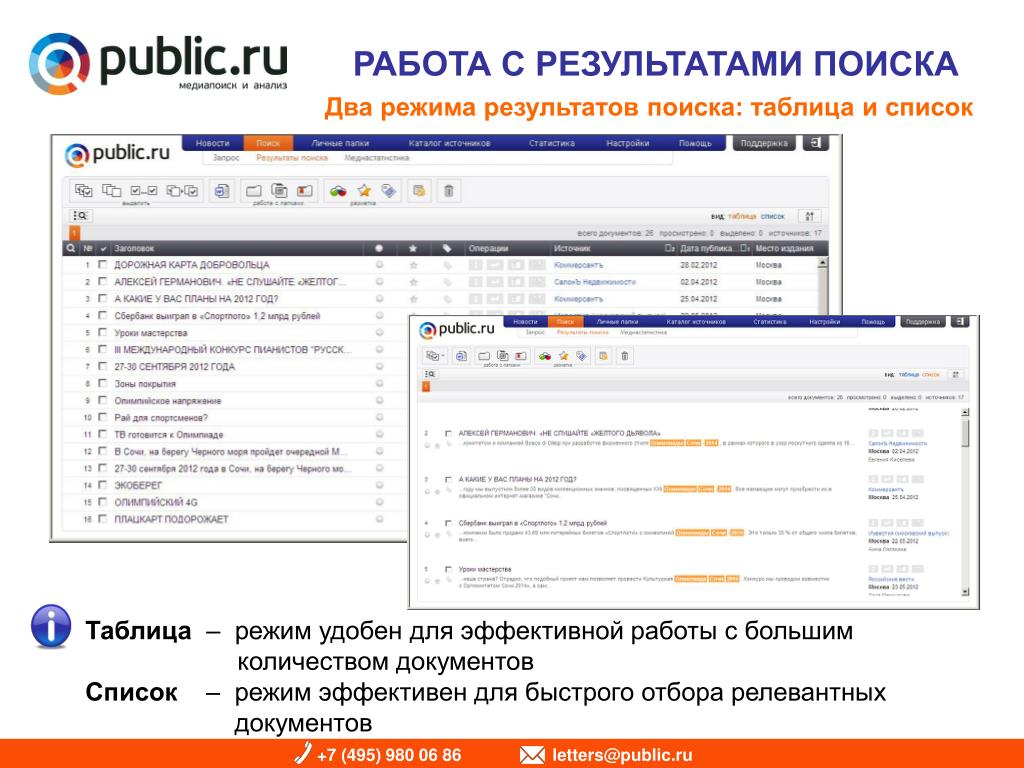Viewport: 1024px width, 768px height.
Task: Click title ТВ готовится к Олимпиаде row
Action: click(x=168, y=435)
